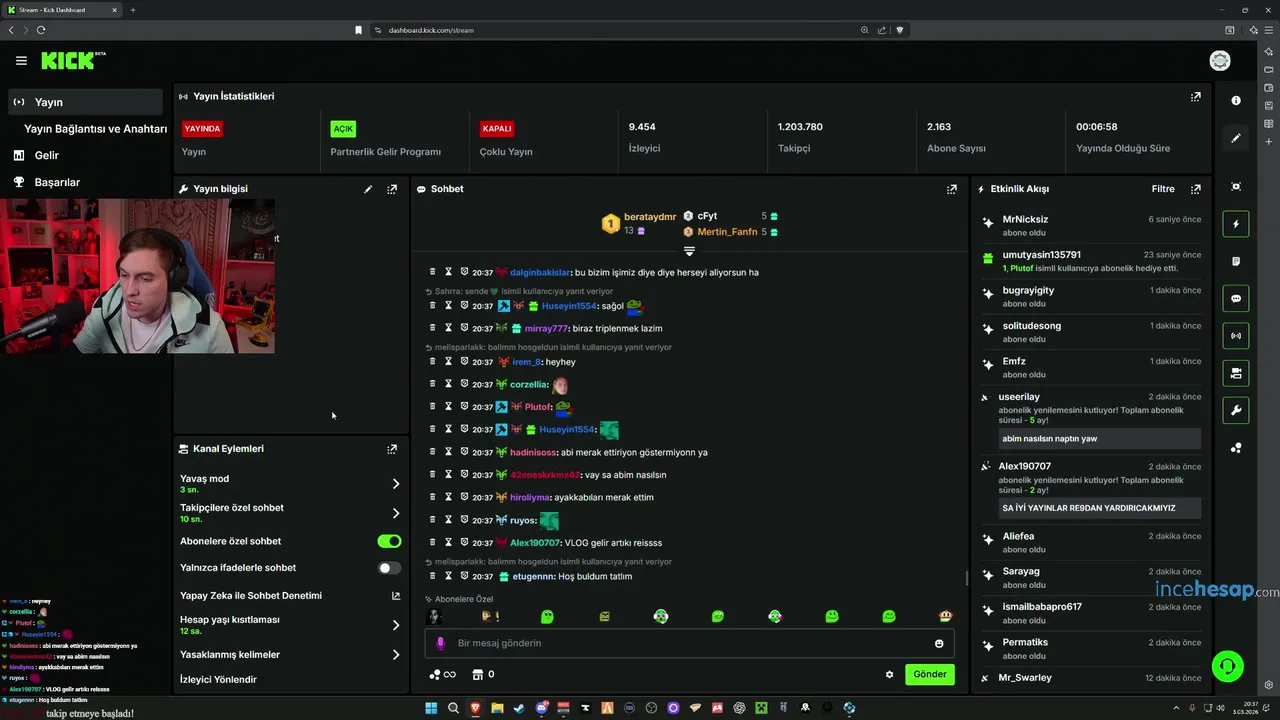
Task: Click the points infinity icon below the message box
Action: [x=442, y=674]
